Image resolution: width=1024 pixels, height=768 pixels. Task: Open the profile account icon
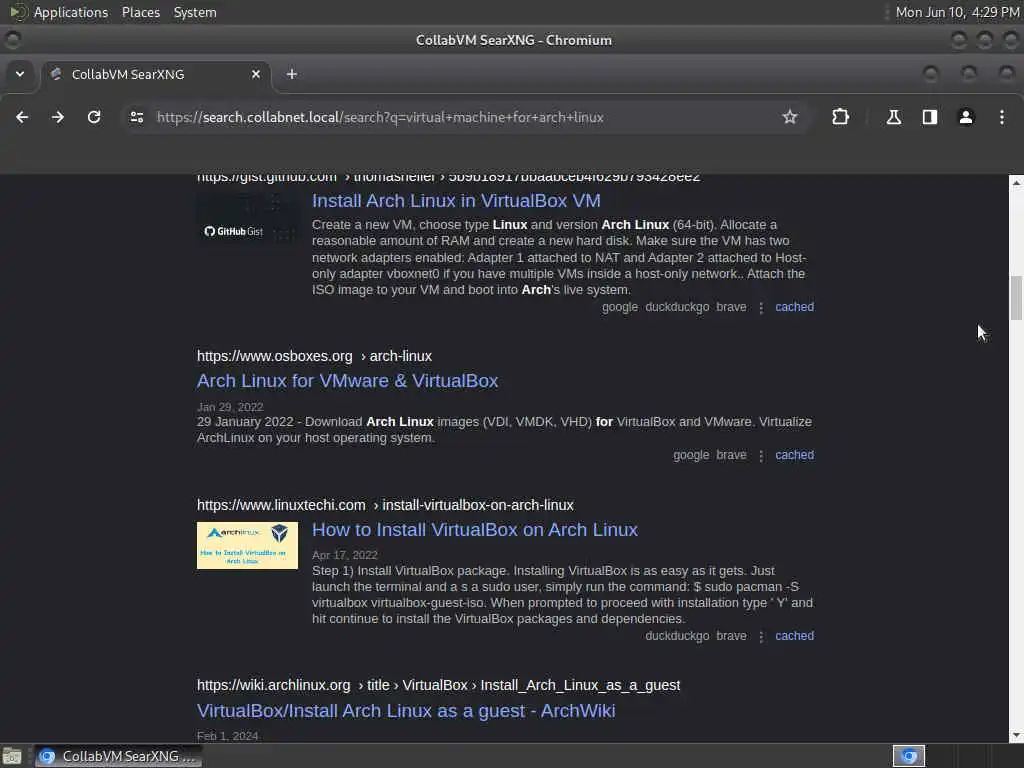[x=966, y=117]
